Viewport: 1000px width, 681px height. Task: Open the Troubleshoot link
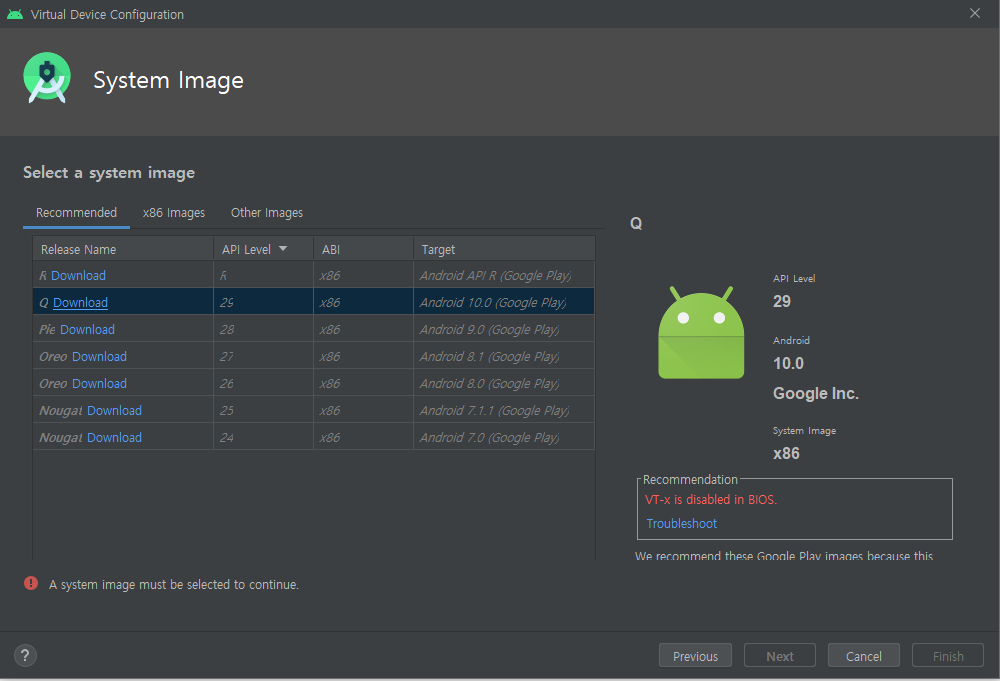pyautogui.click(x=681, y=524)
